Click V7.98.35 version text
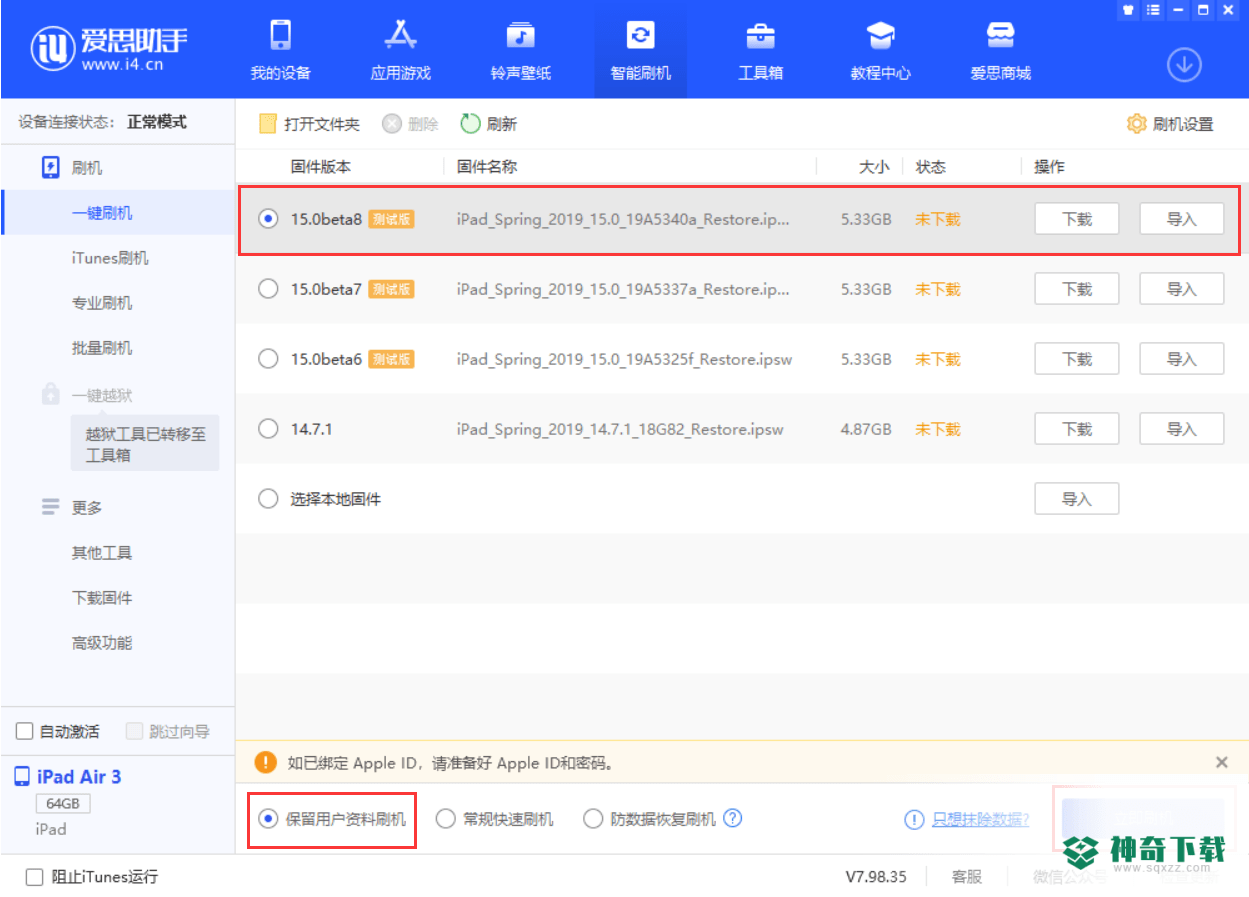 pyautogui.click(x=876, y=877)
